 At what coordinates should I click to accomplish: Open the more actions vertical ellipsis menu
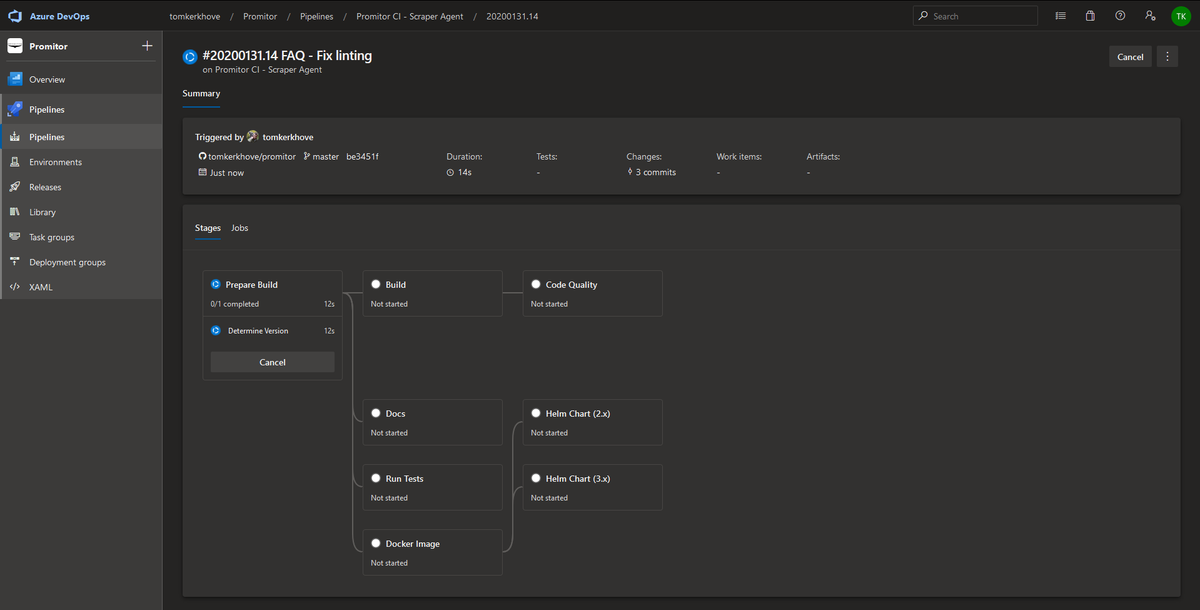pyautogui.click(x=1167, y=57)
